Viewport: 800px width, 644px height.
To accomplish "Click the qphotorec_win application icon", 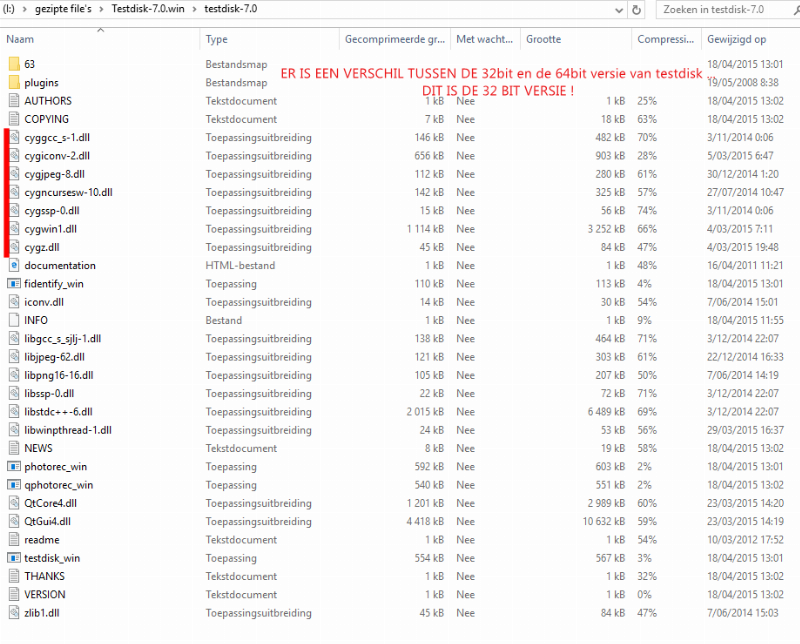I will click(x=14, y=485).
